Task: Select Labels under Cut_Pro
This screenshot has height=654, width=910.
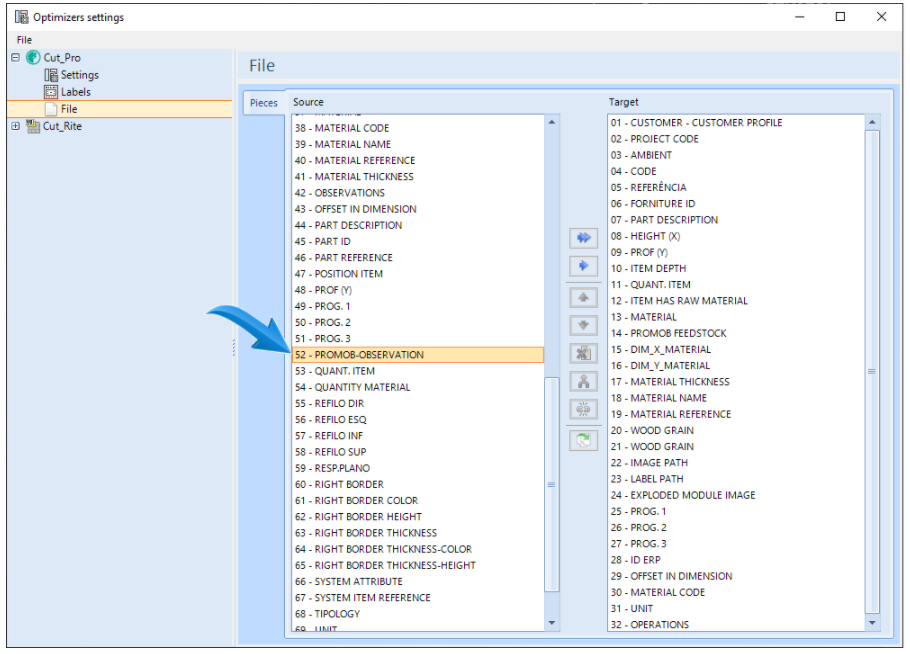Action: [75, 92]
